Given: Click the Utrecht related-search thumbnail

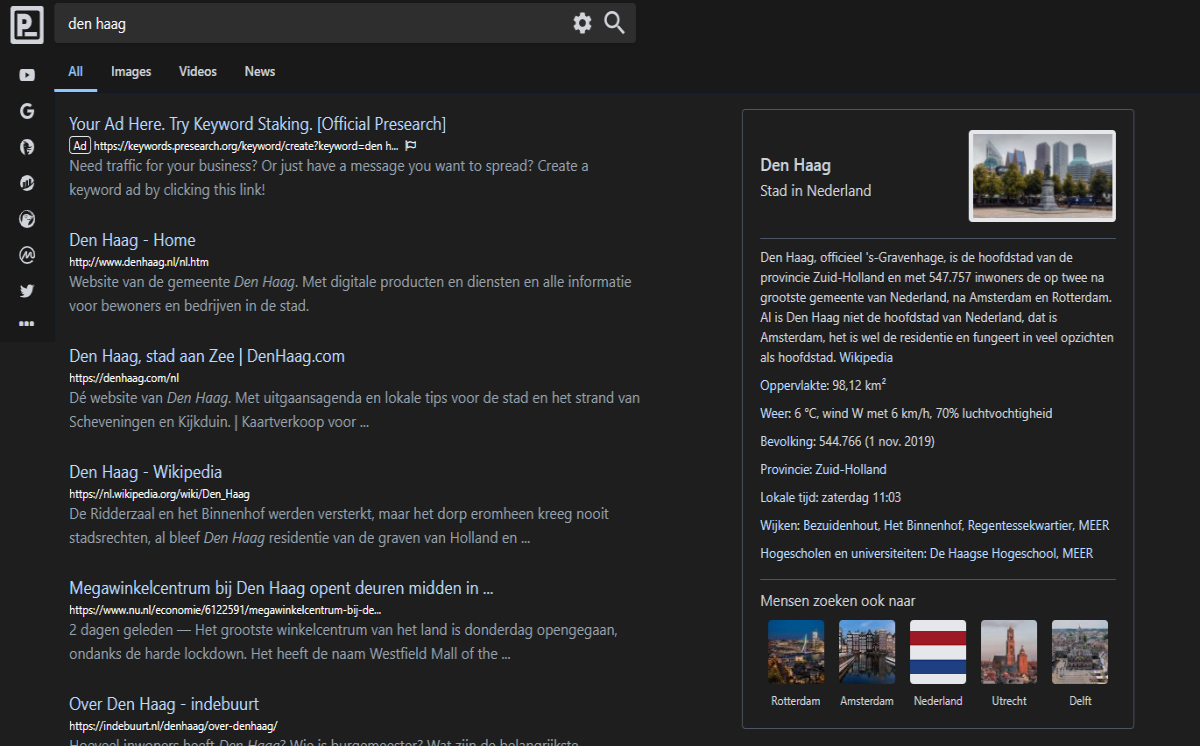Looking at the screenshot, I should (x=1009, y=652).
